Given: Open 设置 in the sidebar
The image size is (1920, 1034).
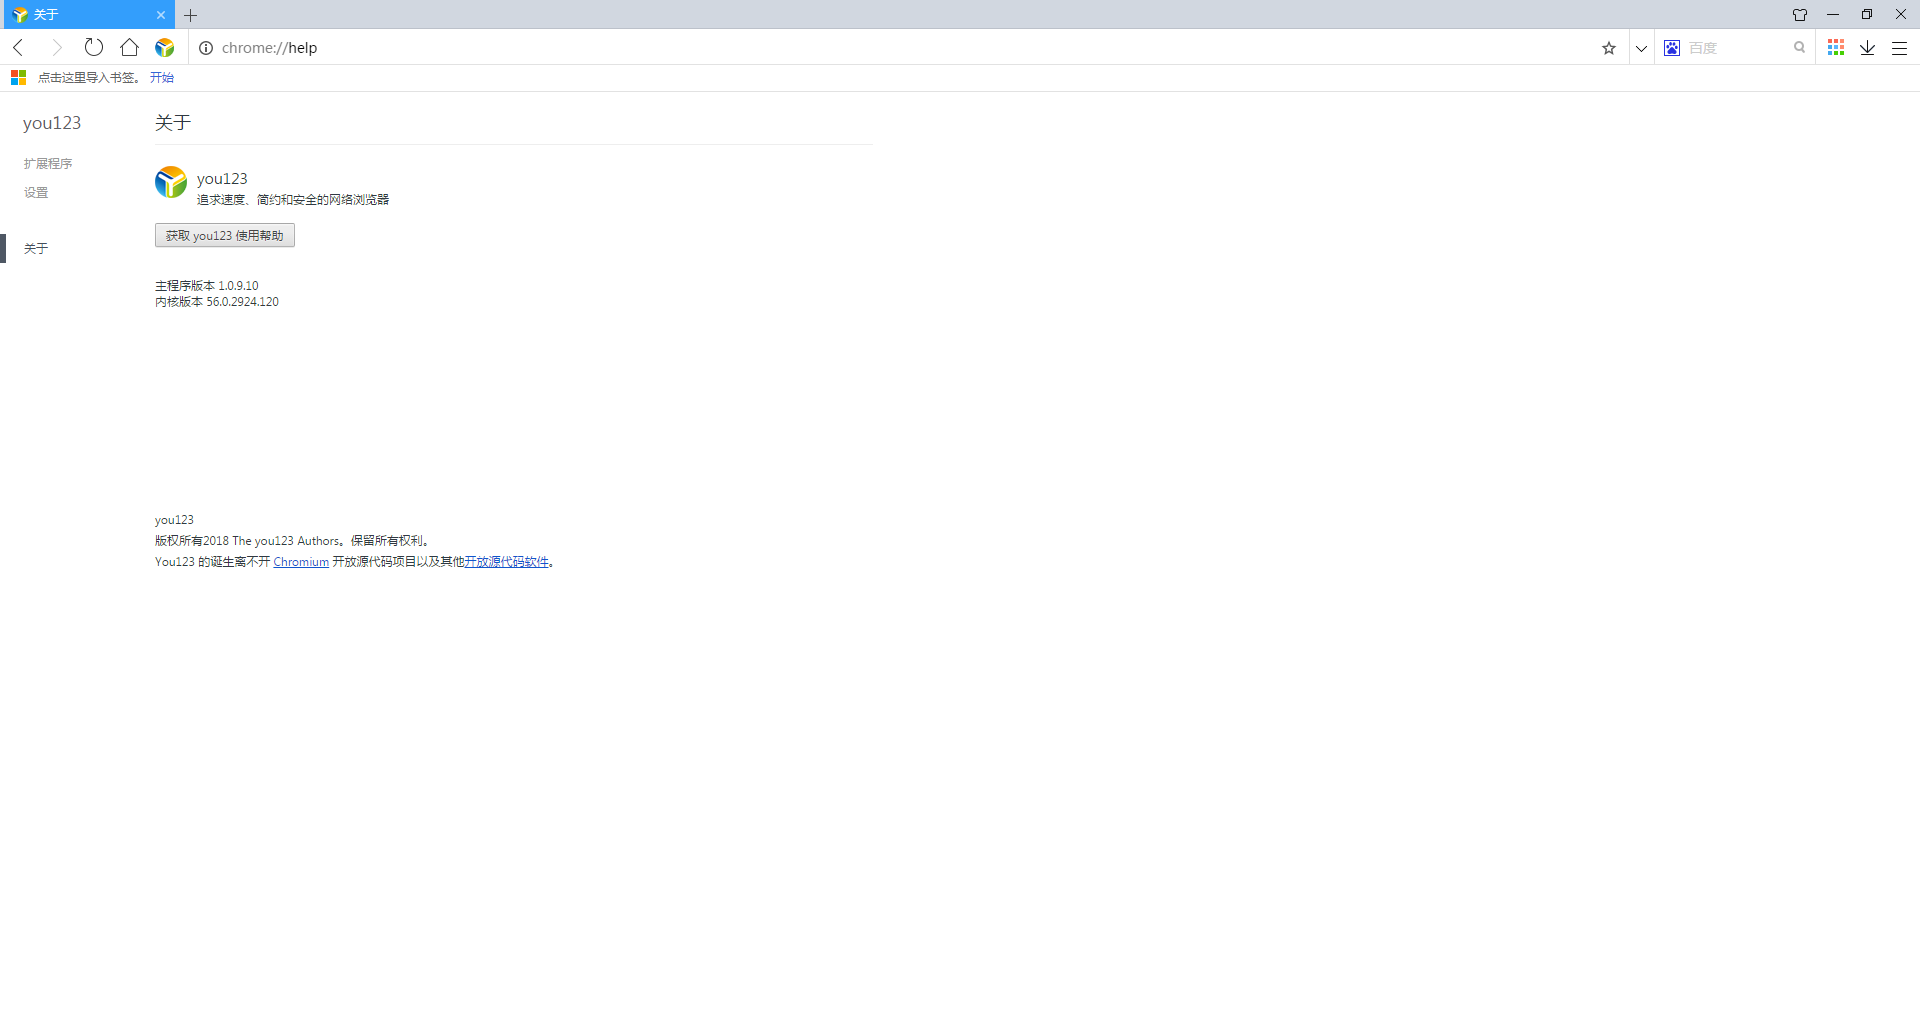Looking at the screenshot, I should pyautogui.click(x=36, y=192).
